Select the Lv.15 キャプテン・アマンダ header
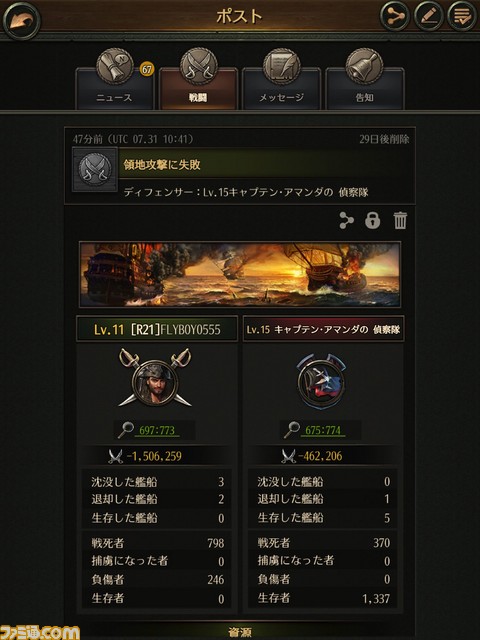 [x=323, y=329]
